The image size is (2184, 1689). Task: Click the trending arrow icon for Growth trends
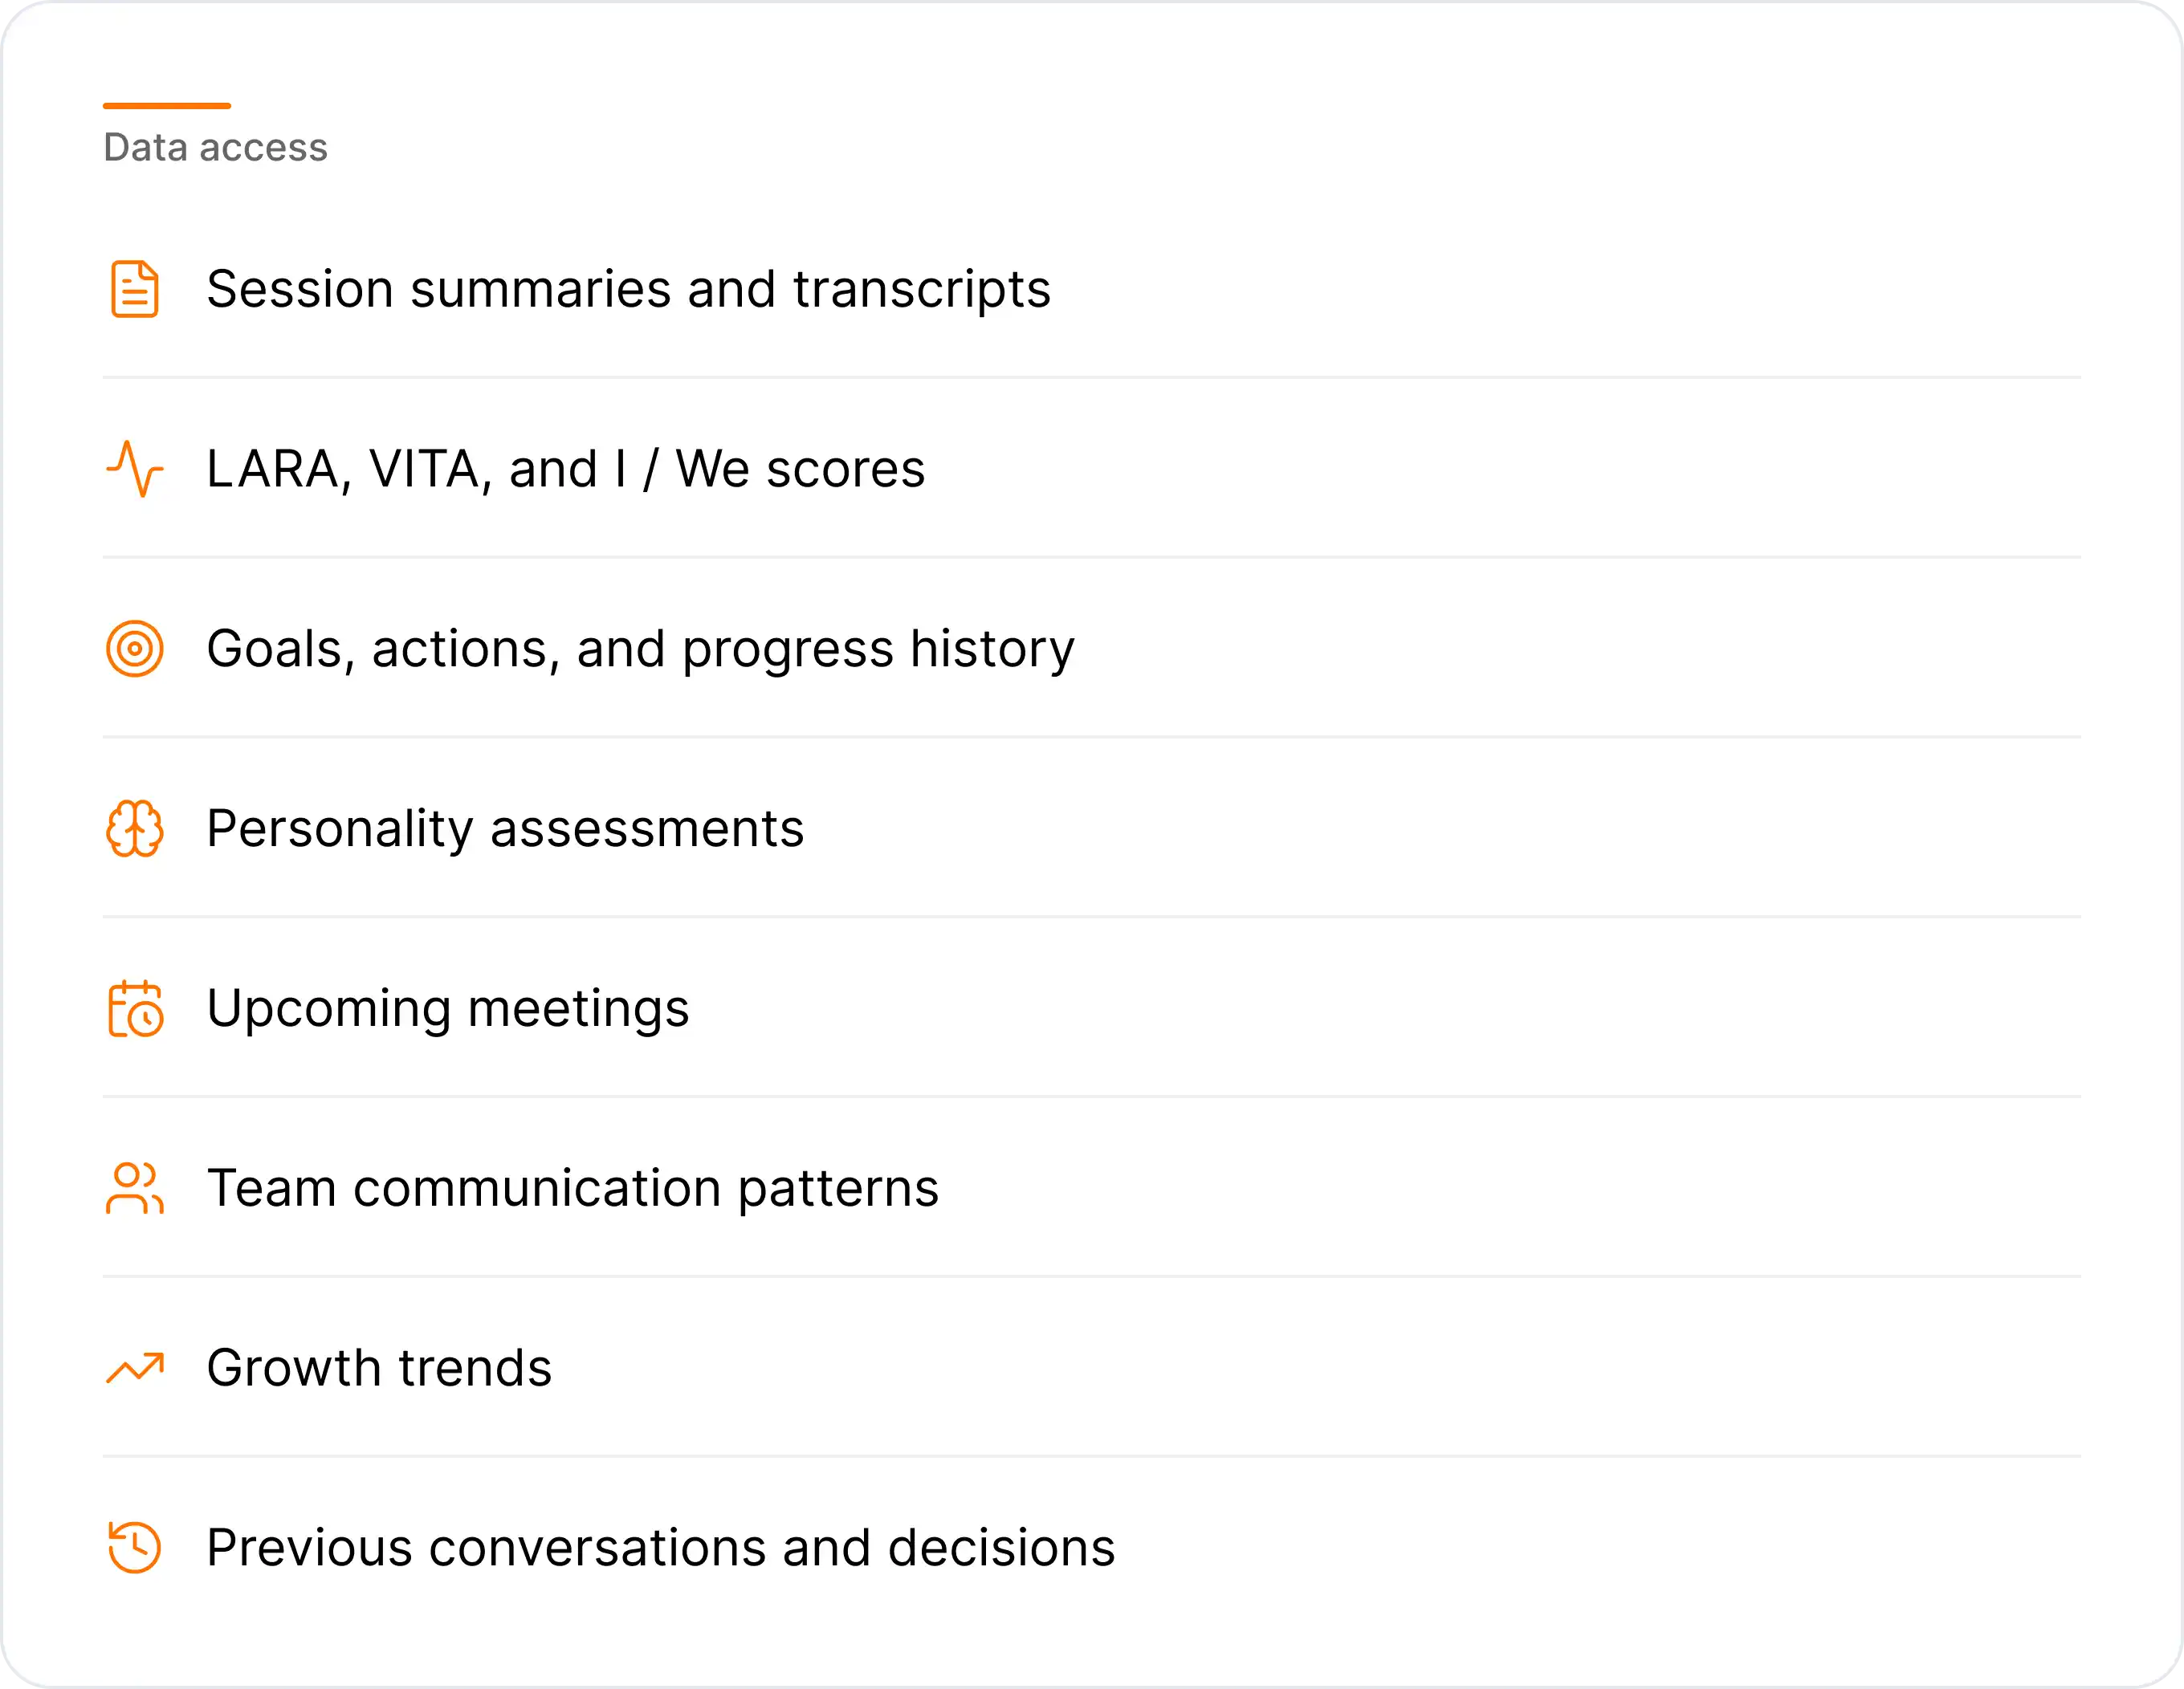tap(134, 1368)
